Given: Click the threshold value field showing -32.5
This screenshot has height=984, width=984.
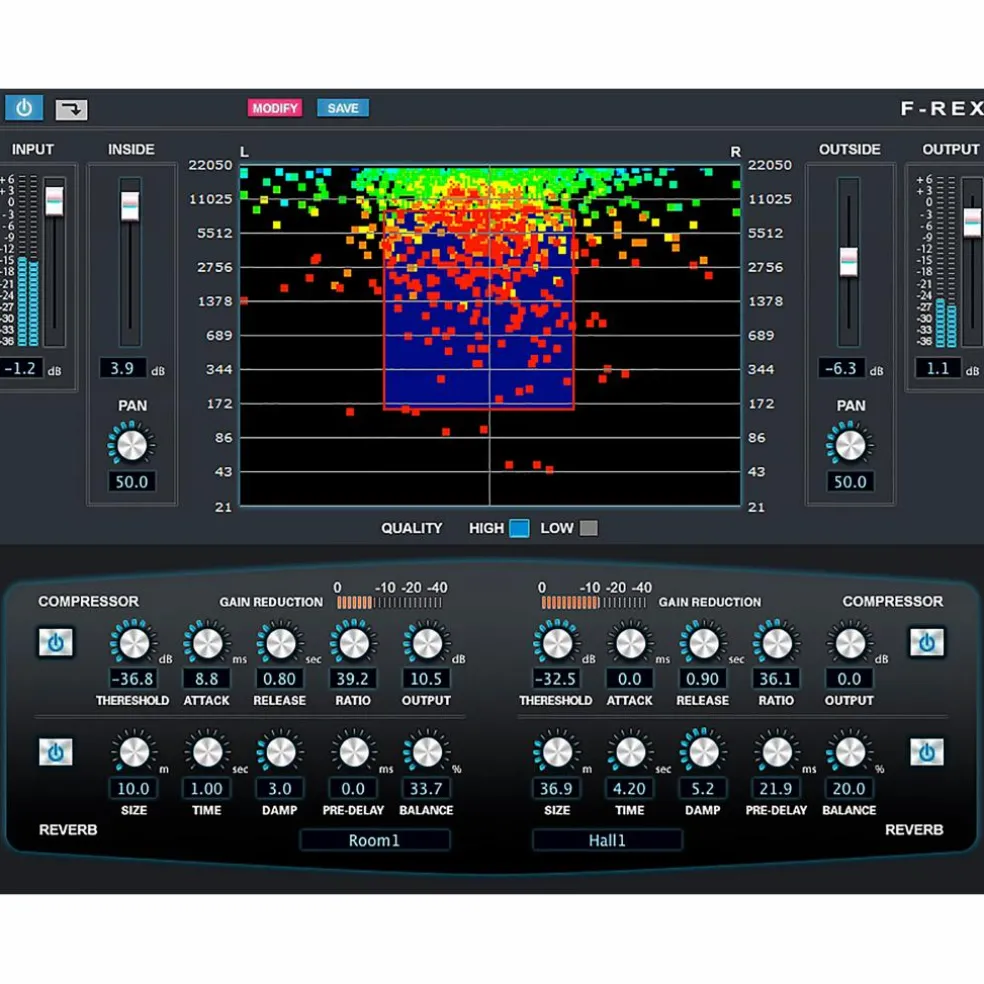Looking at the screenshot, I should pos(556,679).
